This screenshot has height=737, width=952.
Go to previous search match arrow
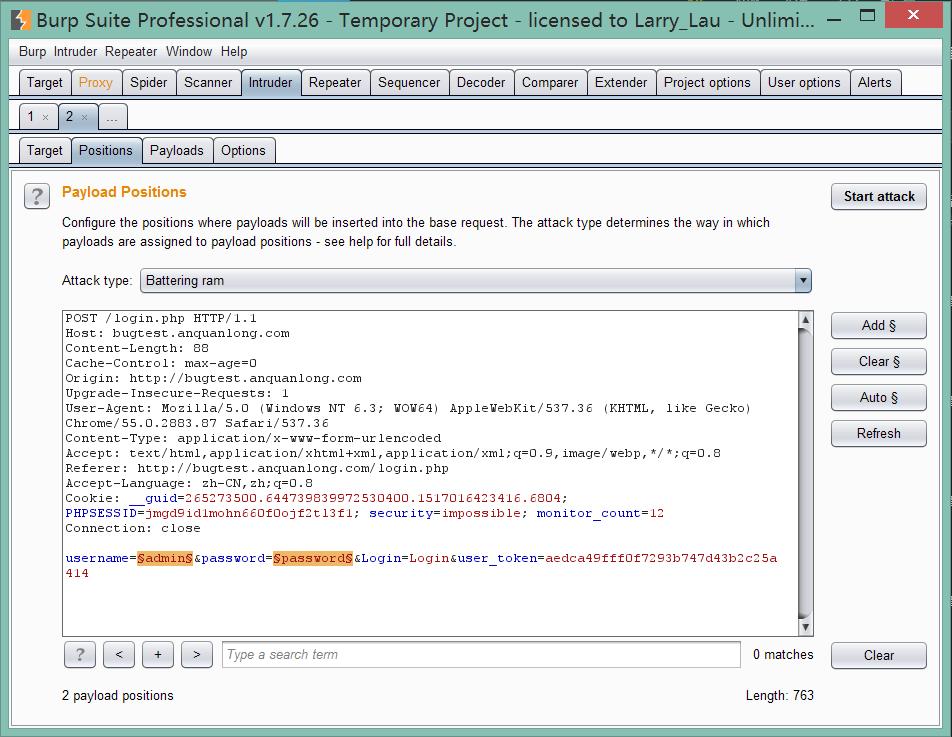(118, 655)
